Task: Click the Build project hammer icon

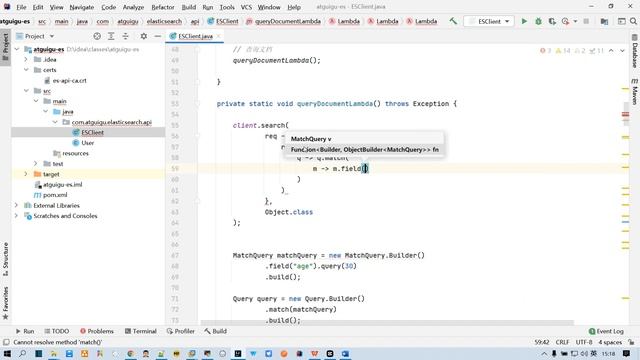Action: coord(453,21)
